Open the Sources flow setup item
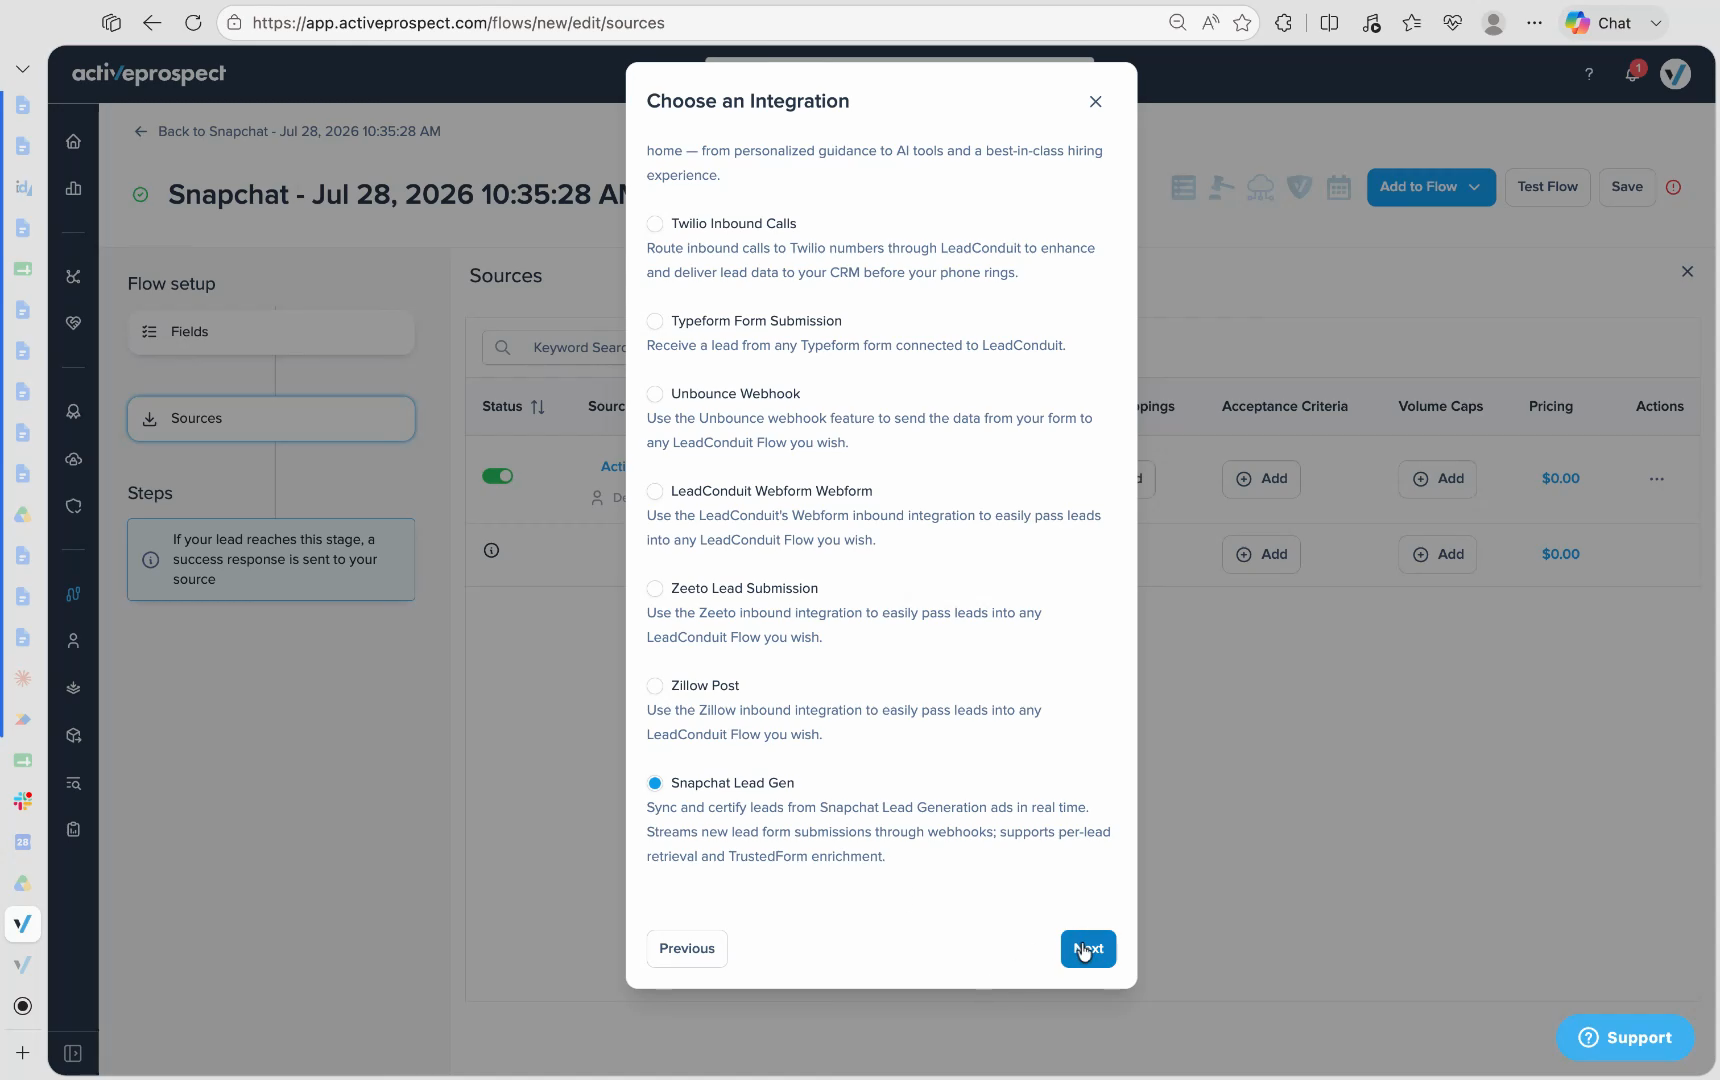Viewport: 1720px width, 1080px height. point(271,419)
